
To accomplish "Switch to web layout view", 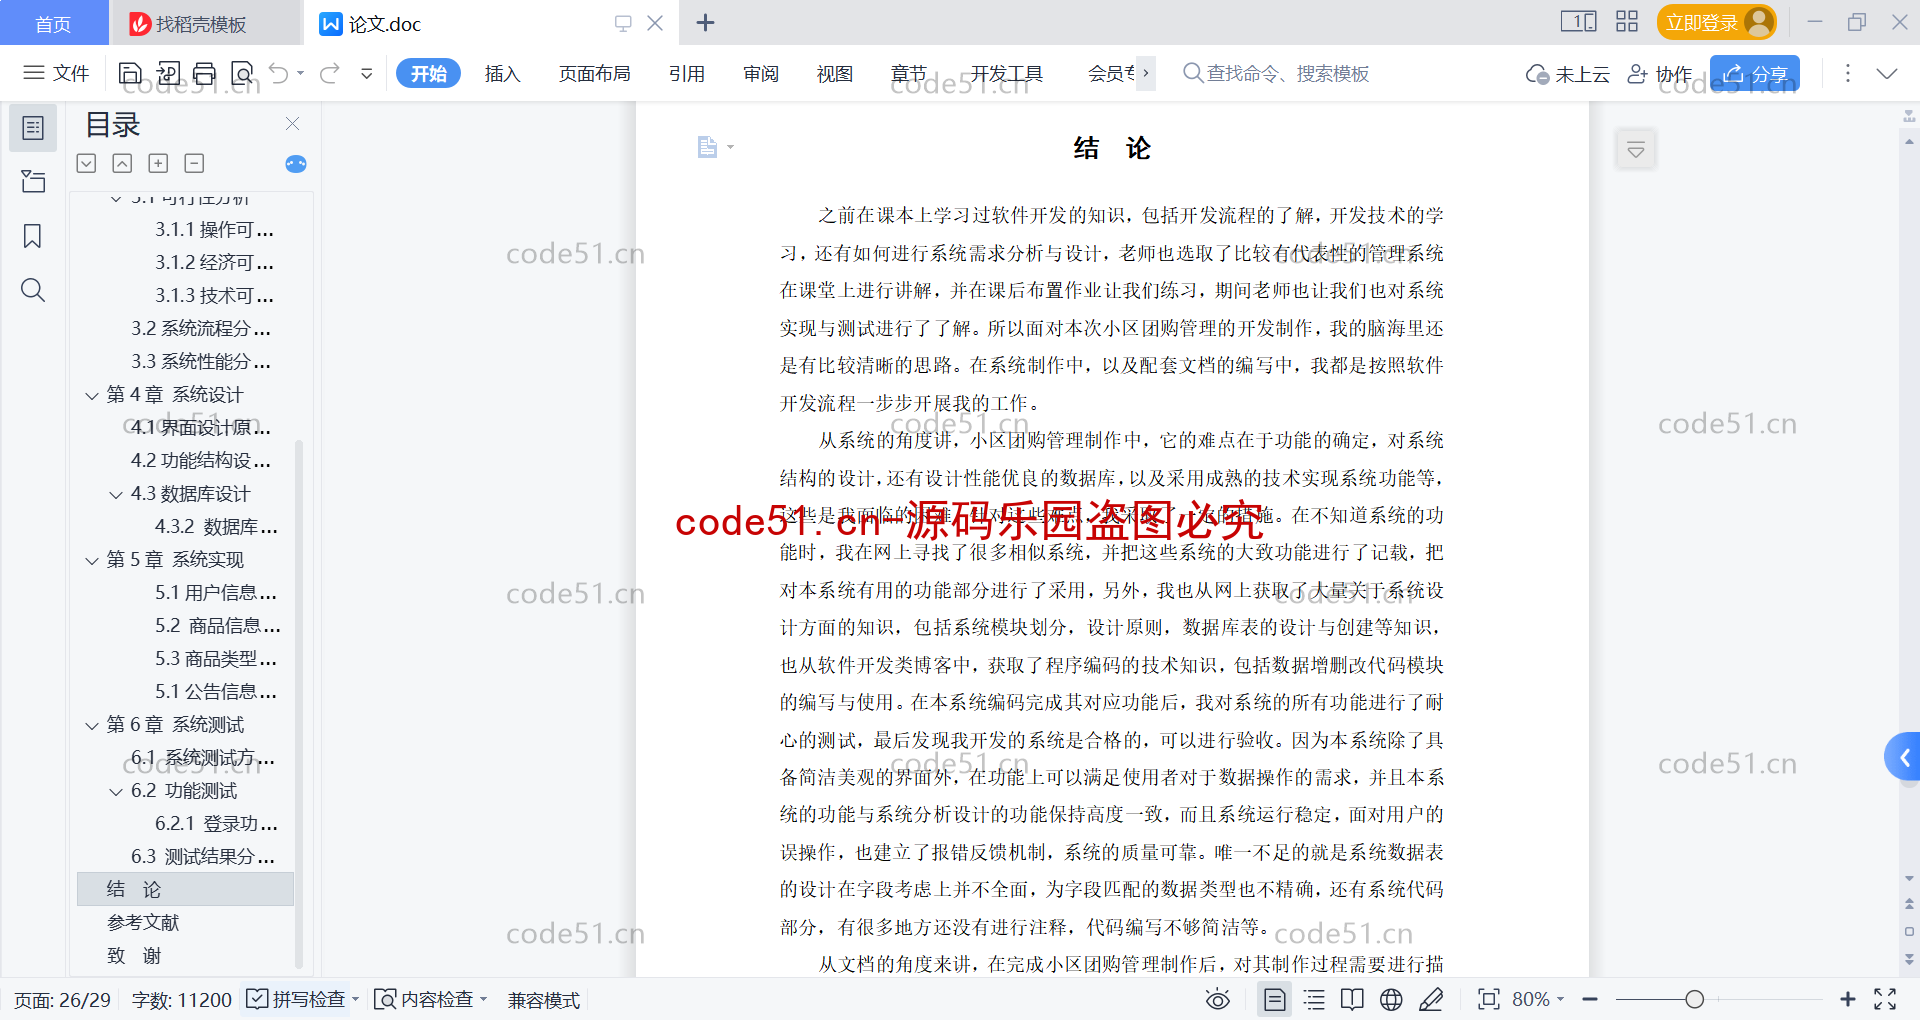I will (1391, 999).
